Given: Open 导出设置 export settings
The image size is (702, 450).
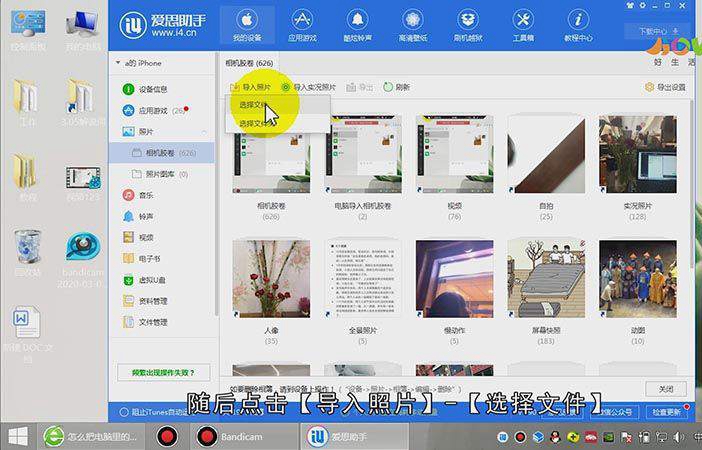Looking at the screenshot, I should coord(665,87).
